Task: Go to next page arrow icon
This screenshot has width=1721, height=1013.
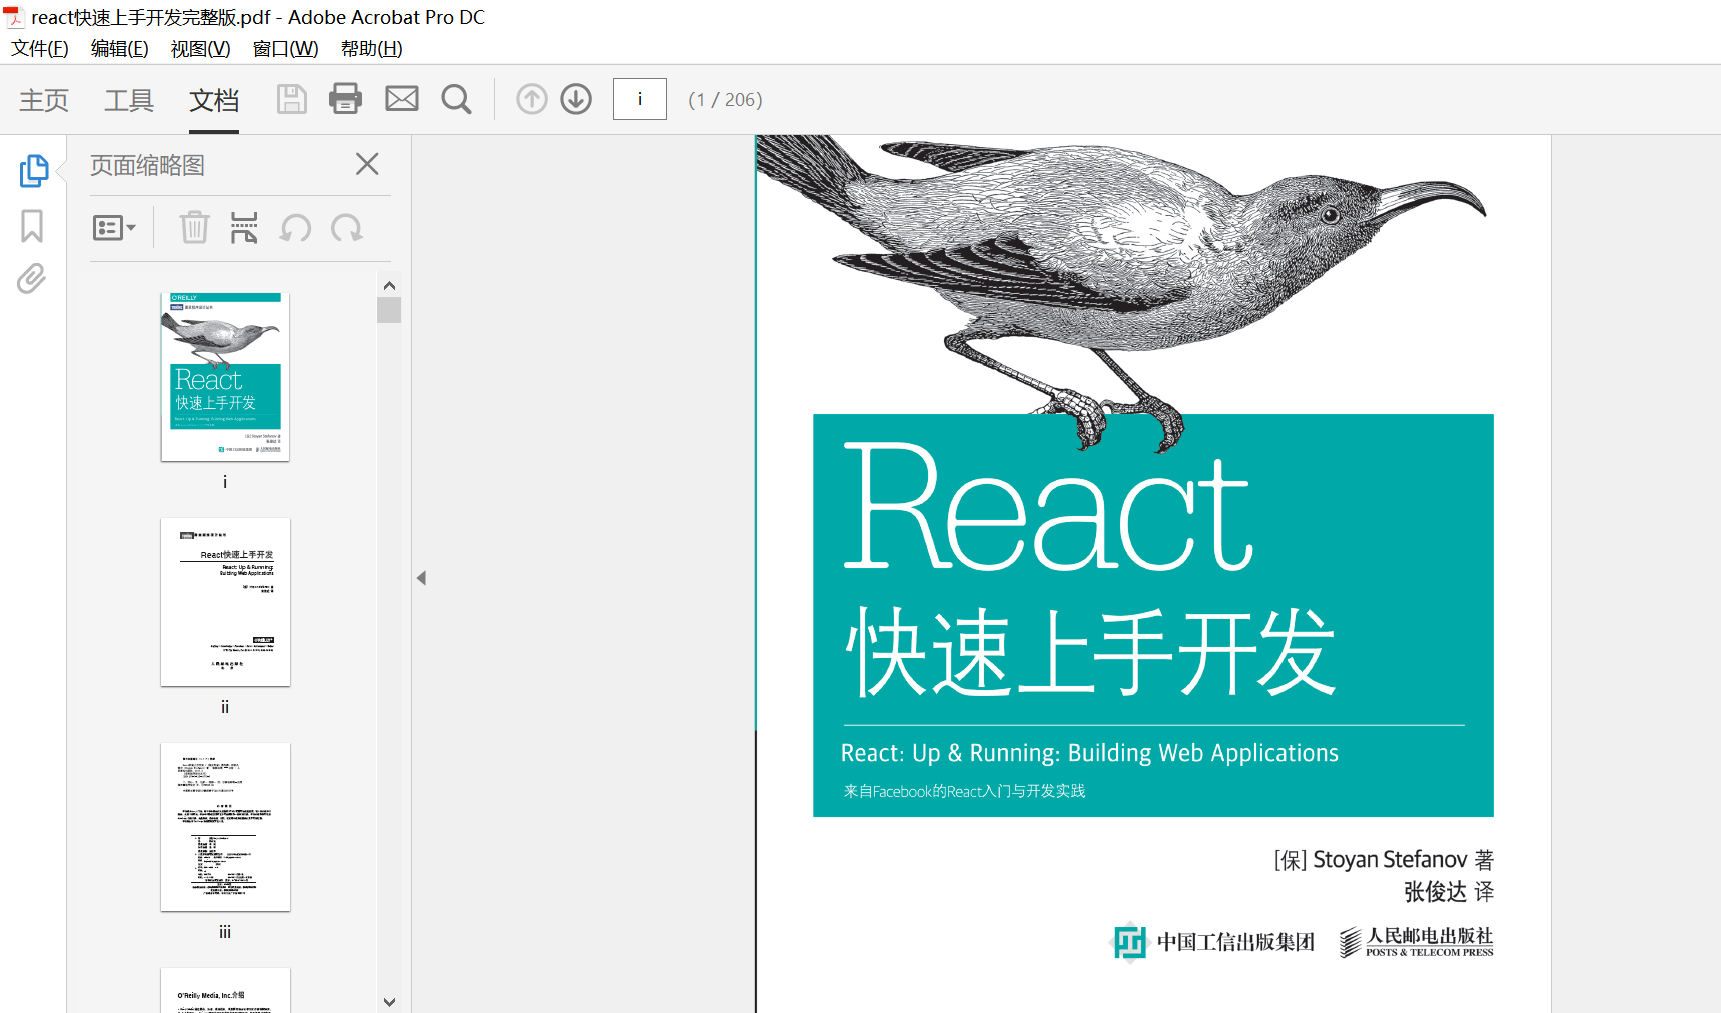Action: tap(576, 99)
